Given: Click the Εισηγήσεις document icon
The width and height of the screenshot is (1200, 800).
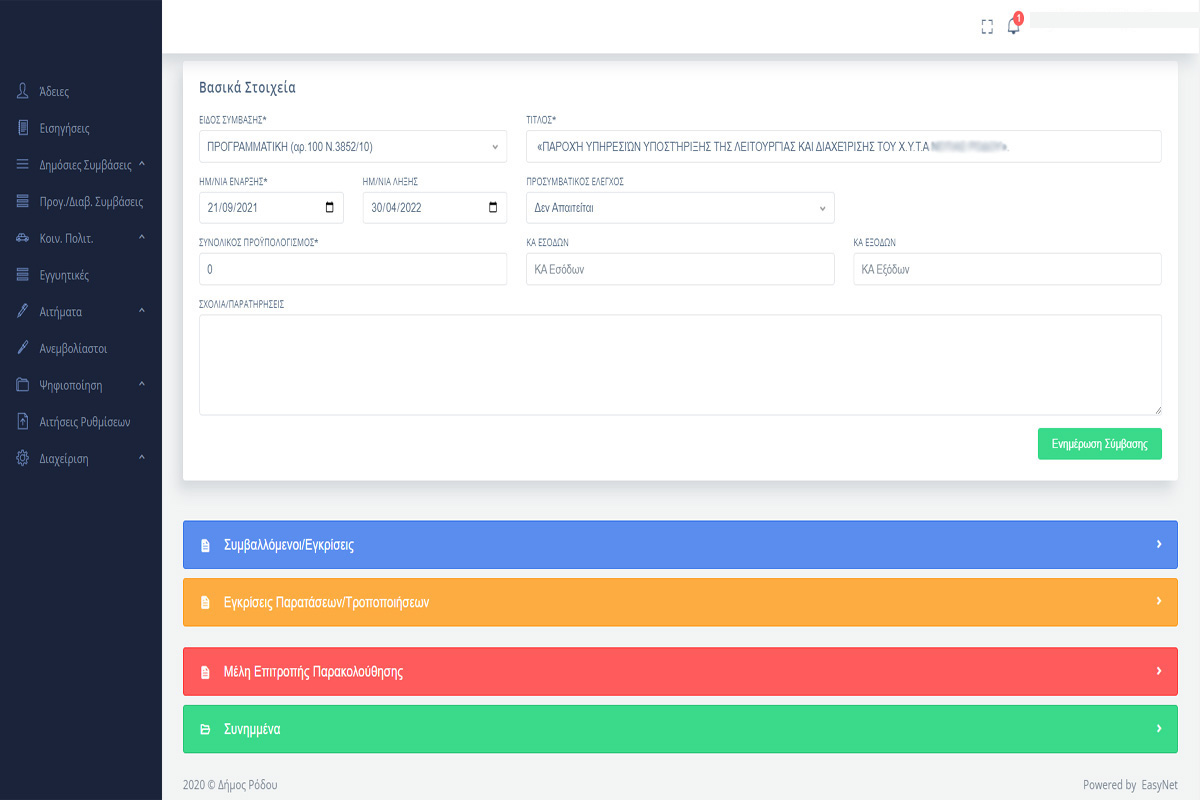Looking at the screenshot, I should [23, 128].
